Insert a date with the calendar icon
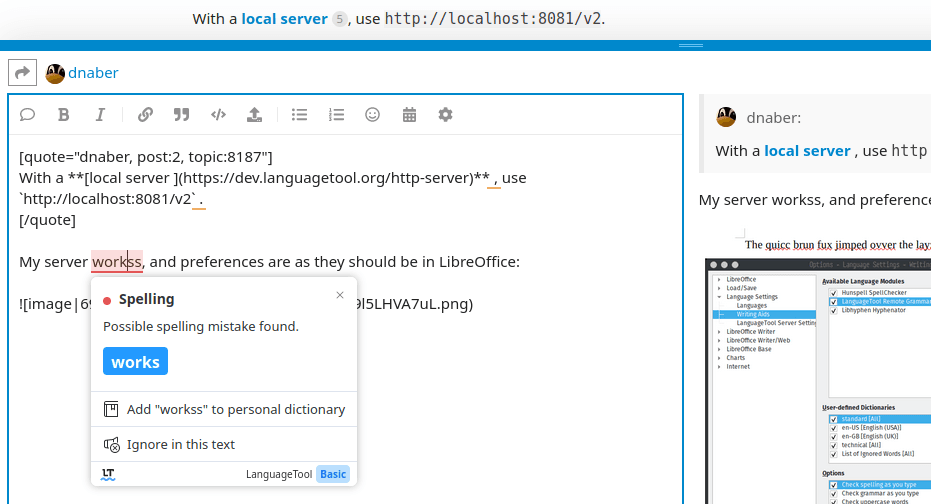Image resolution: width=931 pixels, height=504 pixels. (409, 115)
